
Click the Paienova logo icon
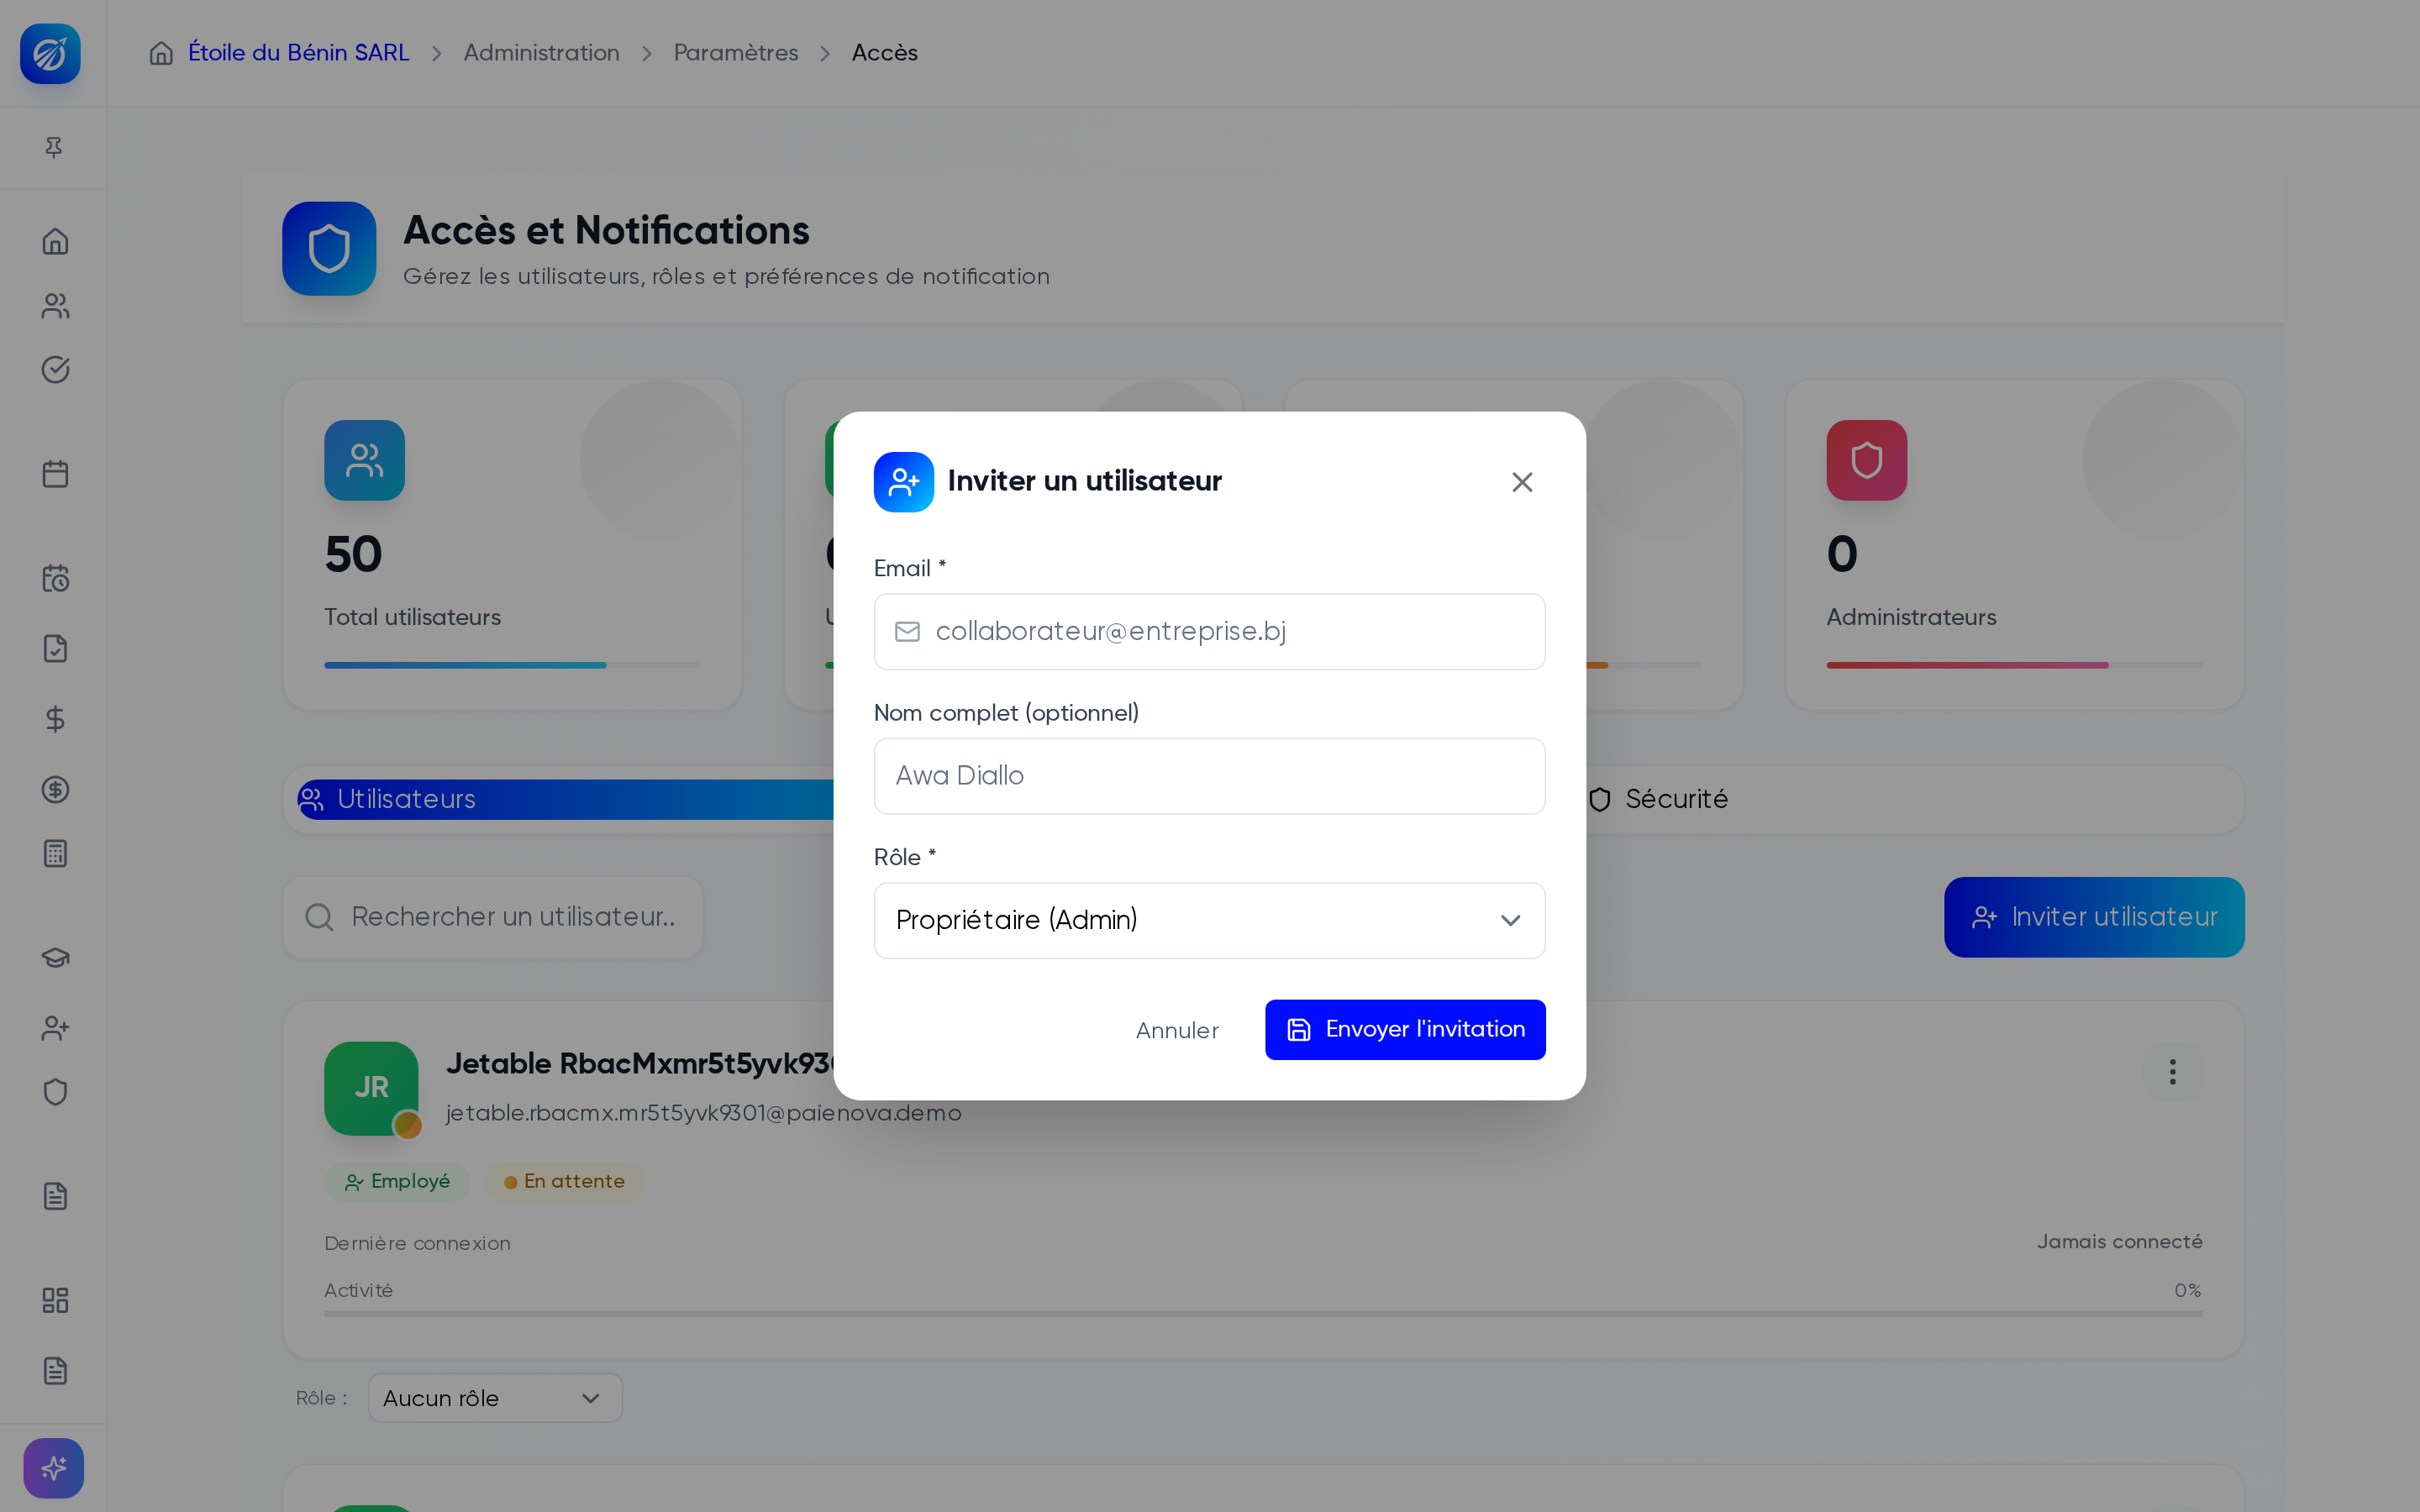50,53
